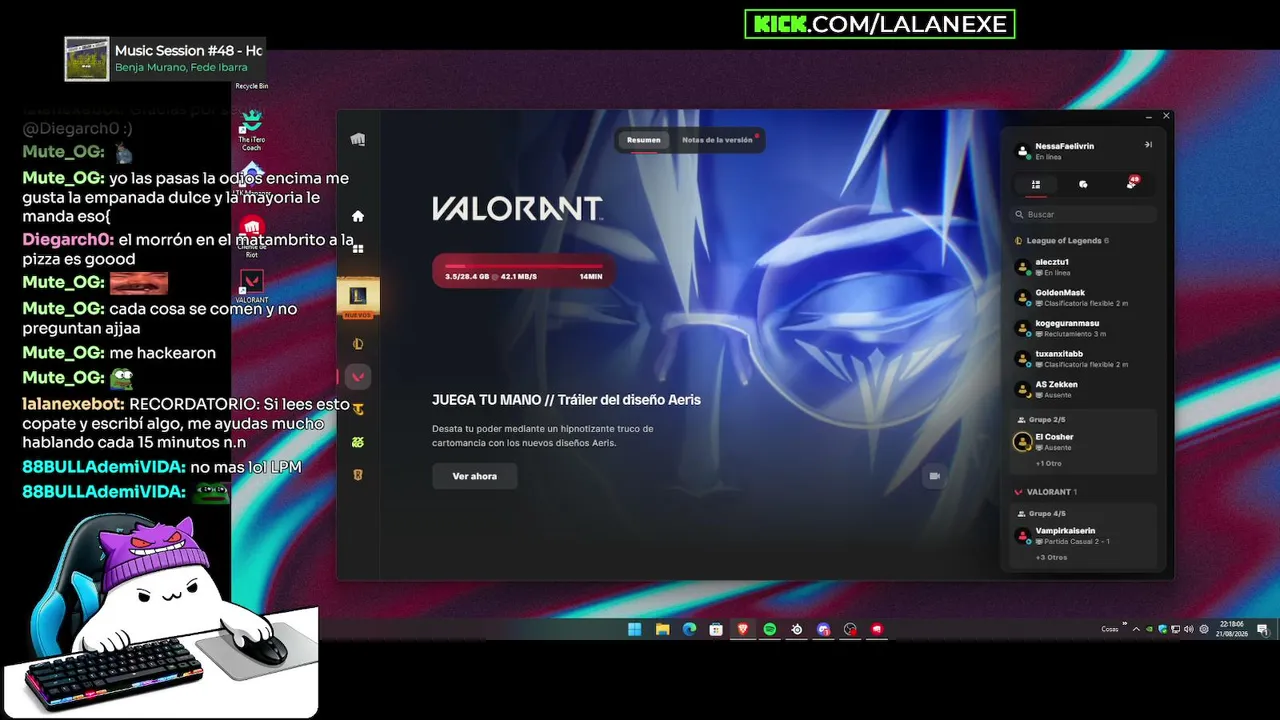Select friend GoldenMask
The height and width of the screenshot is (720, 1280).
click(1084, 298)
